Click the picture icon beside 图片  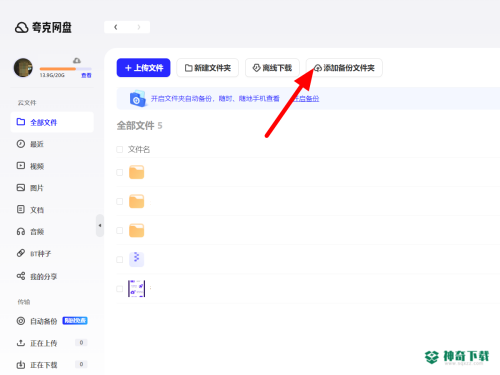pos(21,188)
